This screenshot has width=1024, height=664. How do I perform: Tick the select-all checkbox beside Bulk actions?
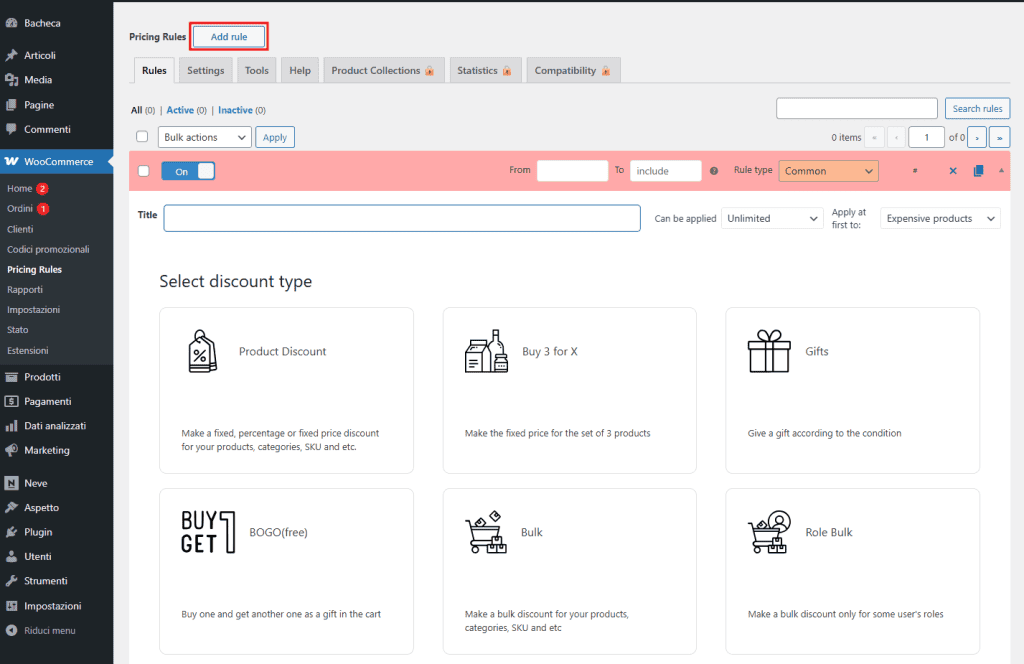click(x=142, y=136)
